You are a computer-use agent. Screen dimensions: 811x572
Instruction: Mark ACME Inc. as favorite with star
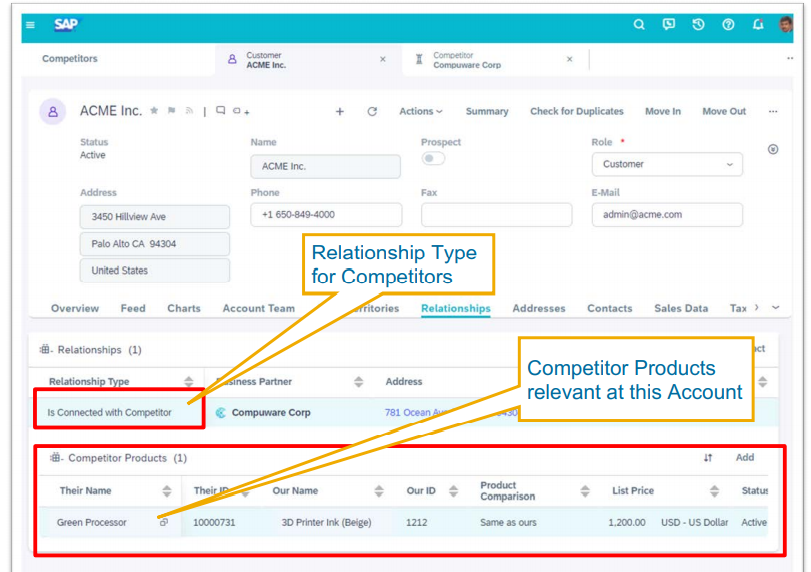pos(154,111)
